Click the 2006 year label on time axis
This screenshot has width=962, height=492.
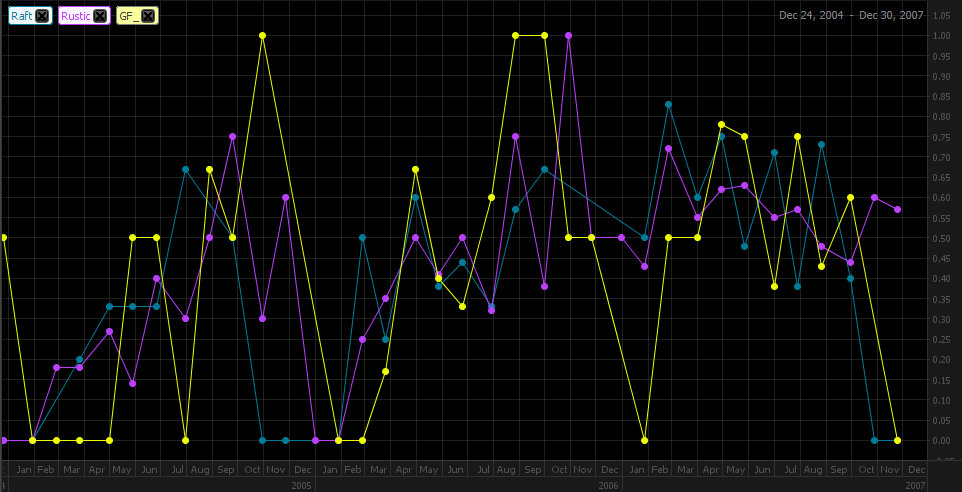pos(606,485)
